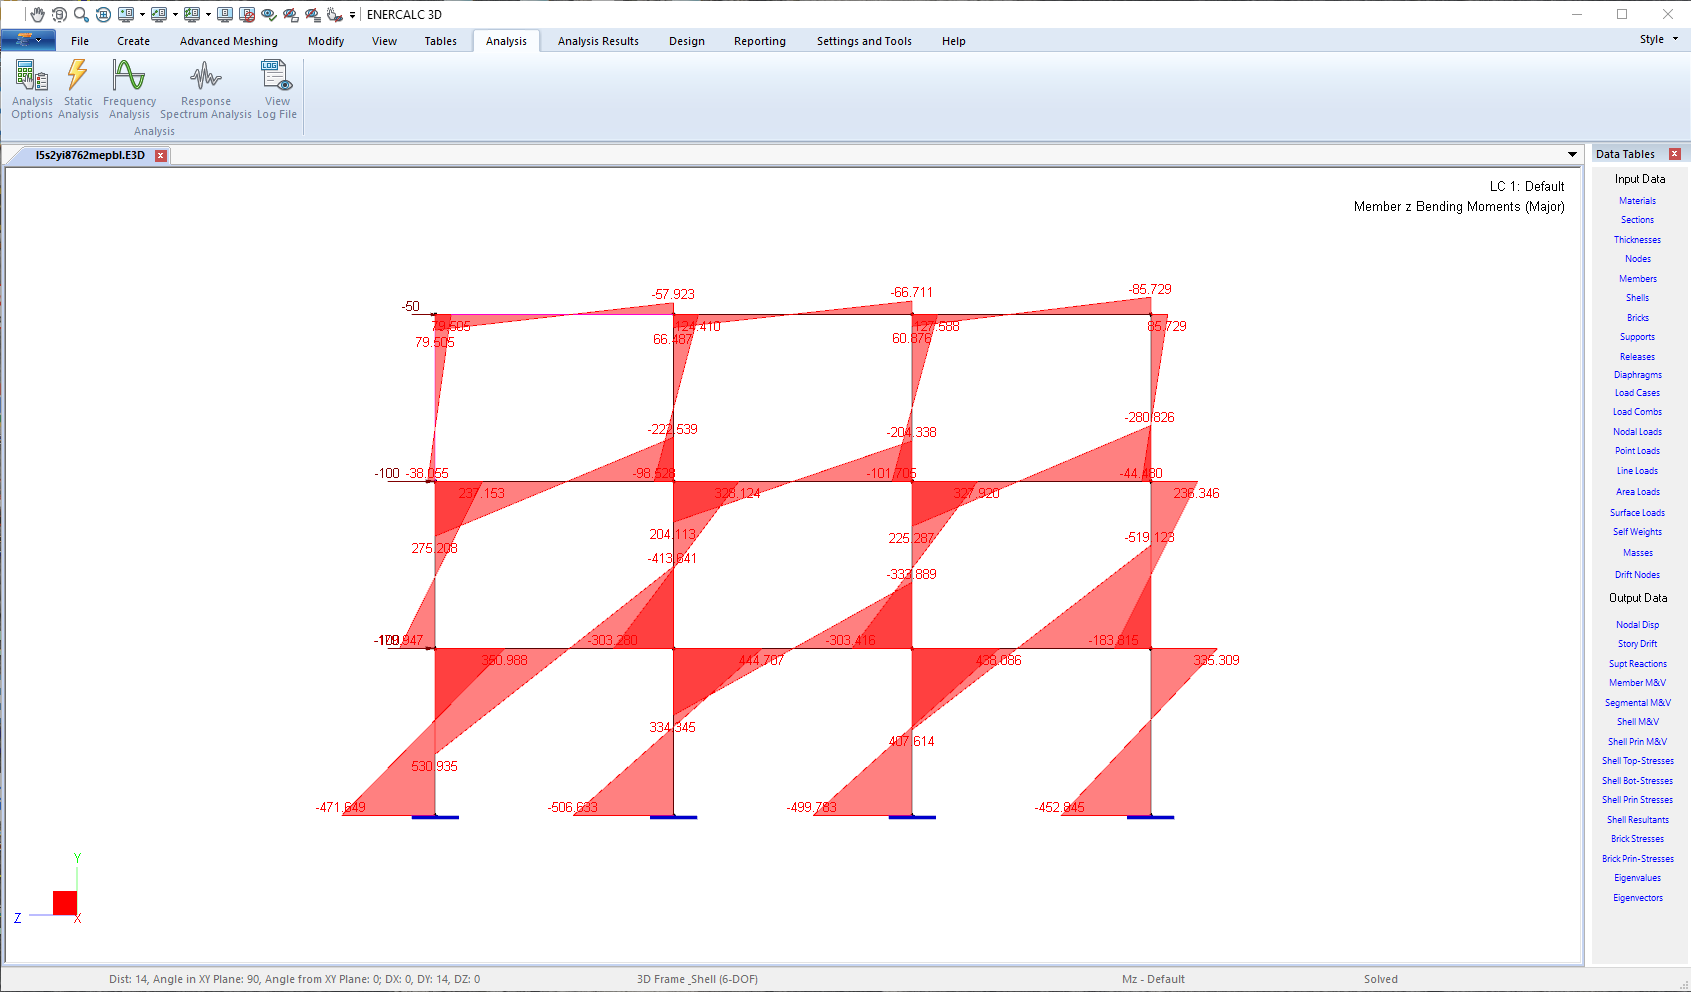Open the Segmental M&V table
This screenshot has height=992, width=1691.
tap(1637, 703)
